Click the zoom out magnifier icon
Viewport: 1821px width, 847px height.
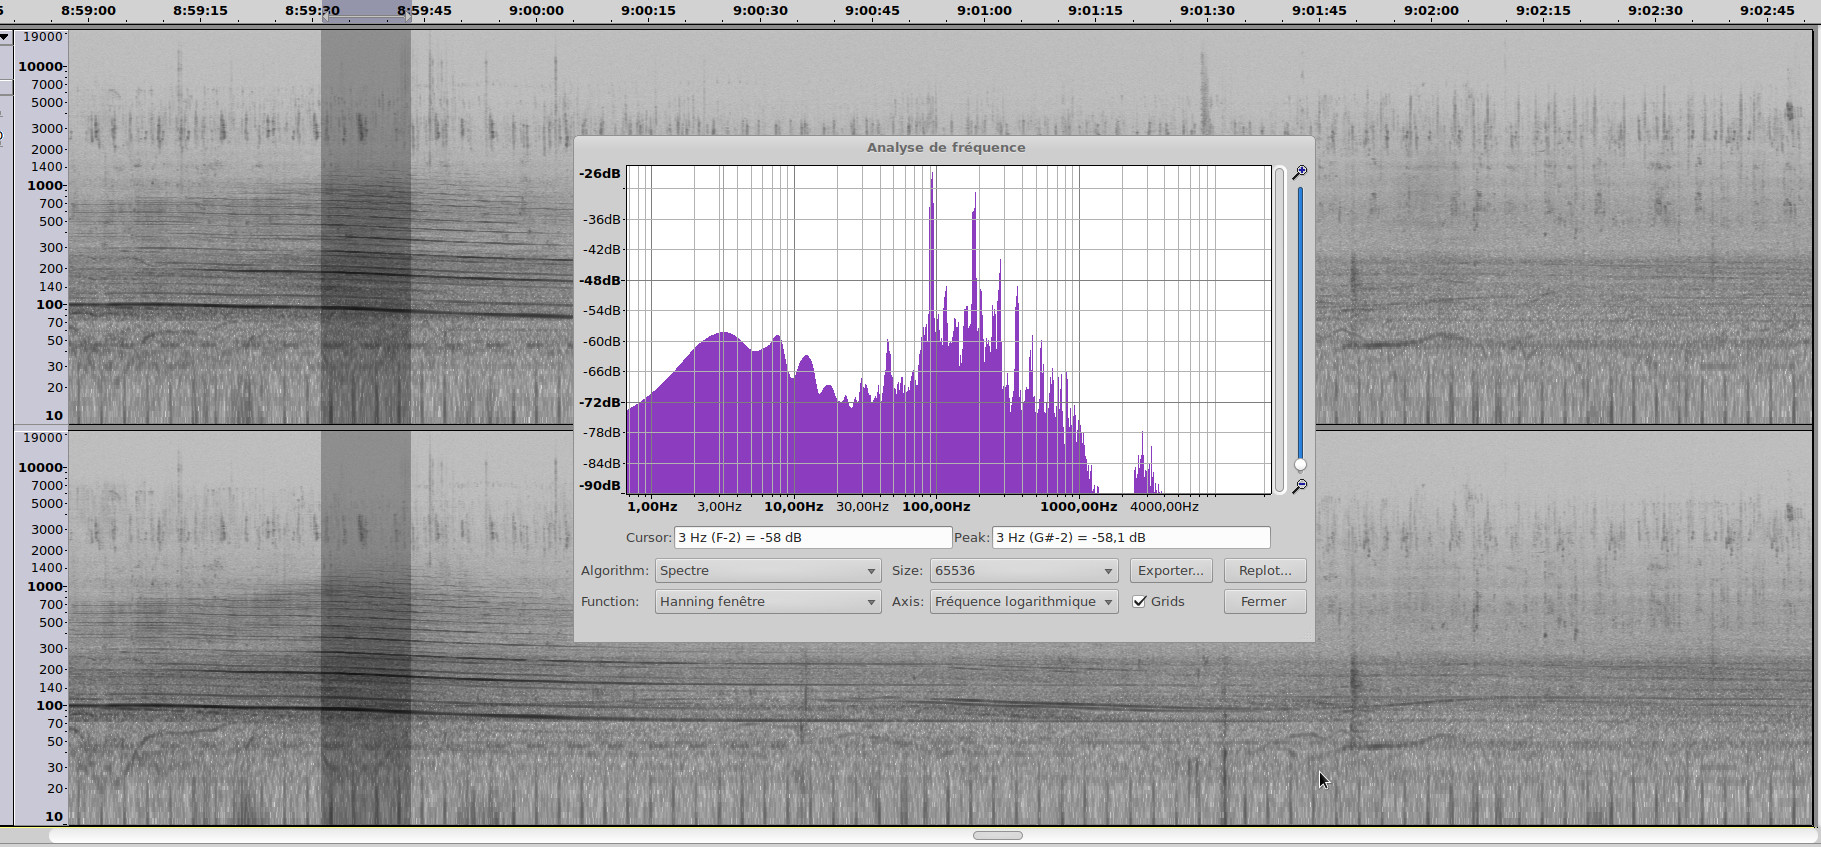click(x=1299, y=486)
